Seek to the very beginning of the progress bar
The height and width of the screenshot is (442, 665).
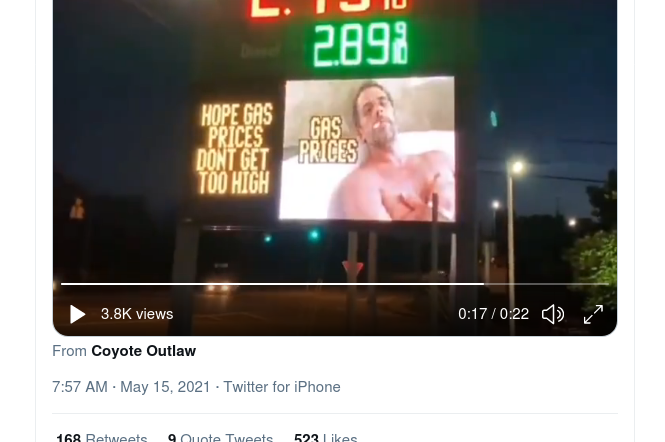pos(62,283)
